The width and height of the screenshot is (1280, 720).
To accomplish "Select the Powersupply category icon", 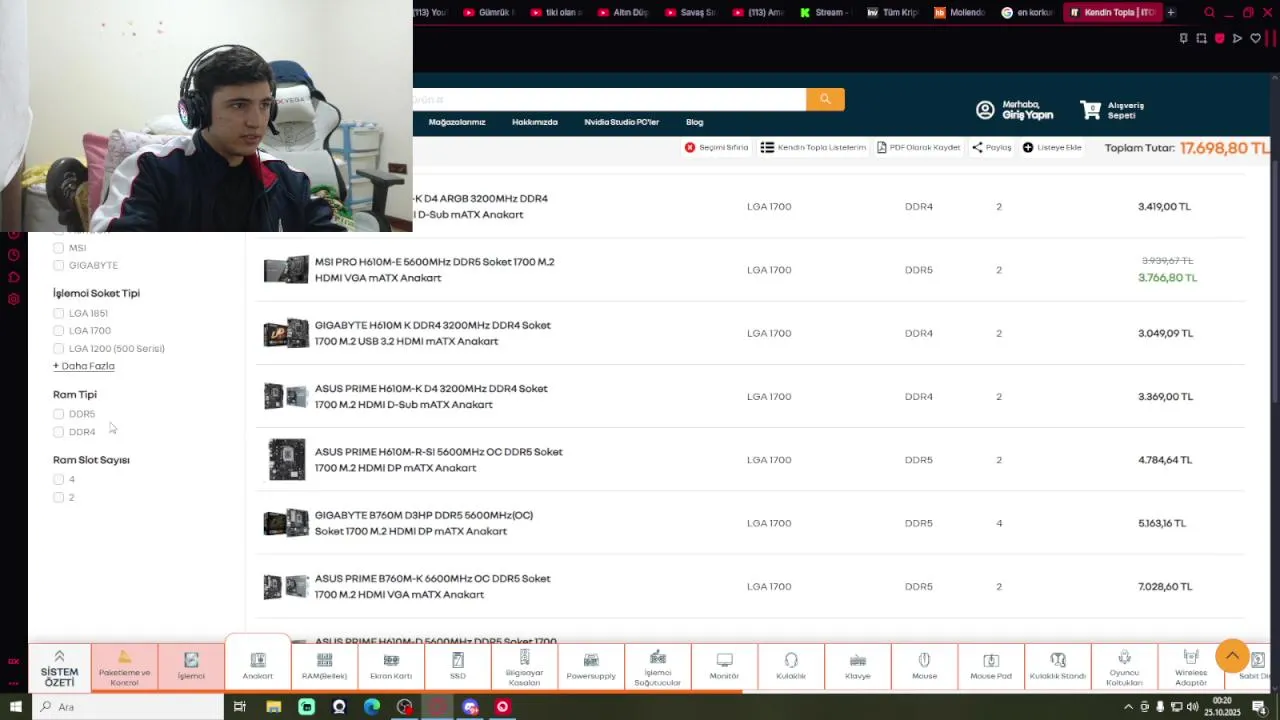I will [x=591, y=660].
